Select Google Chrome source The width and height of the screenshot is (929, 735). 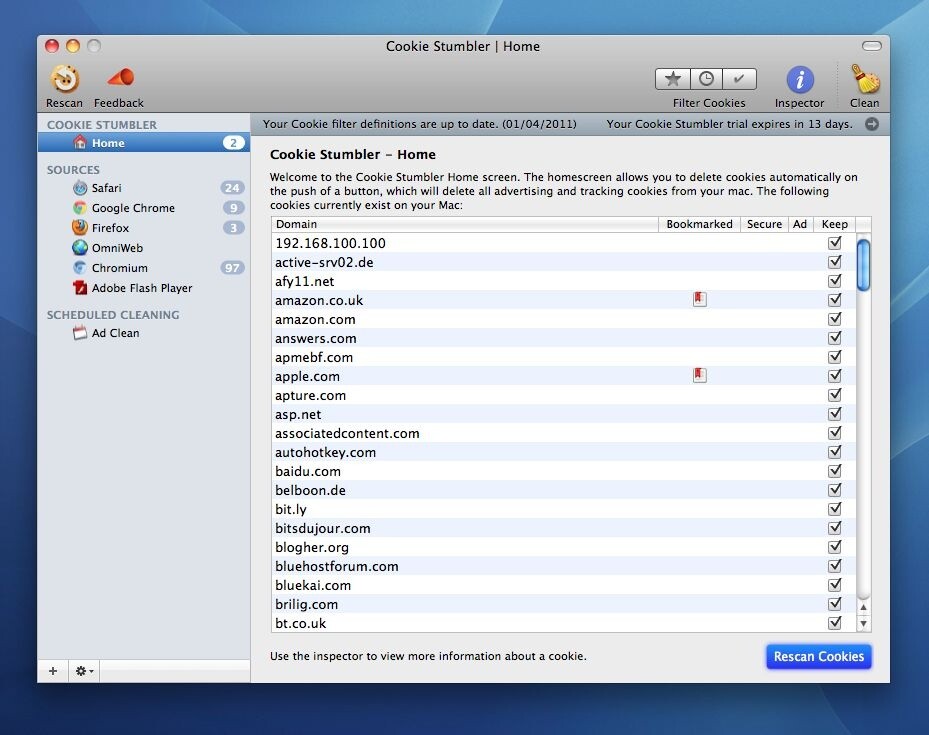pos(144,208)
